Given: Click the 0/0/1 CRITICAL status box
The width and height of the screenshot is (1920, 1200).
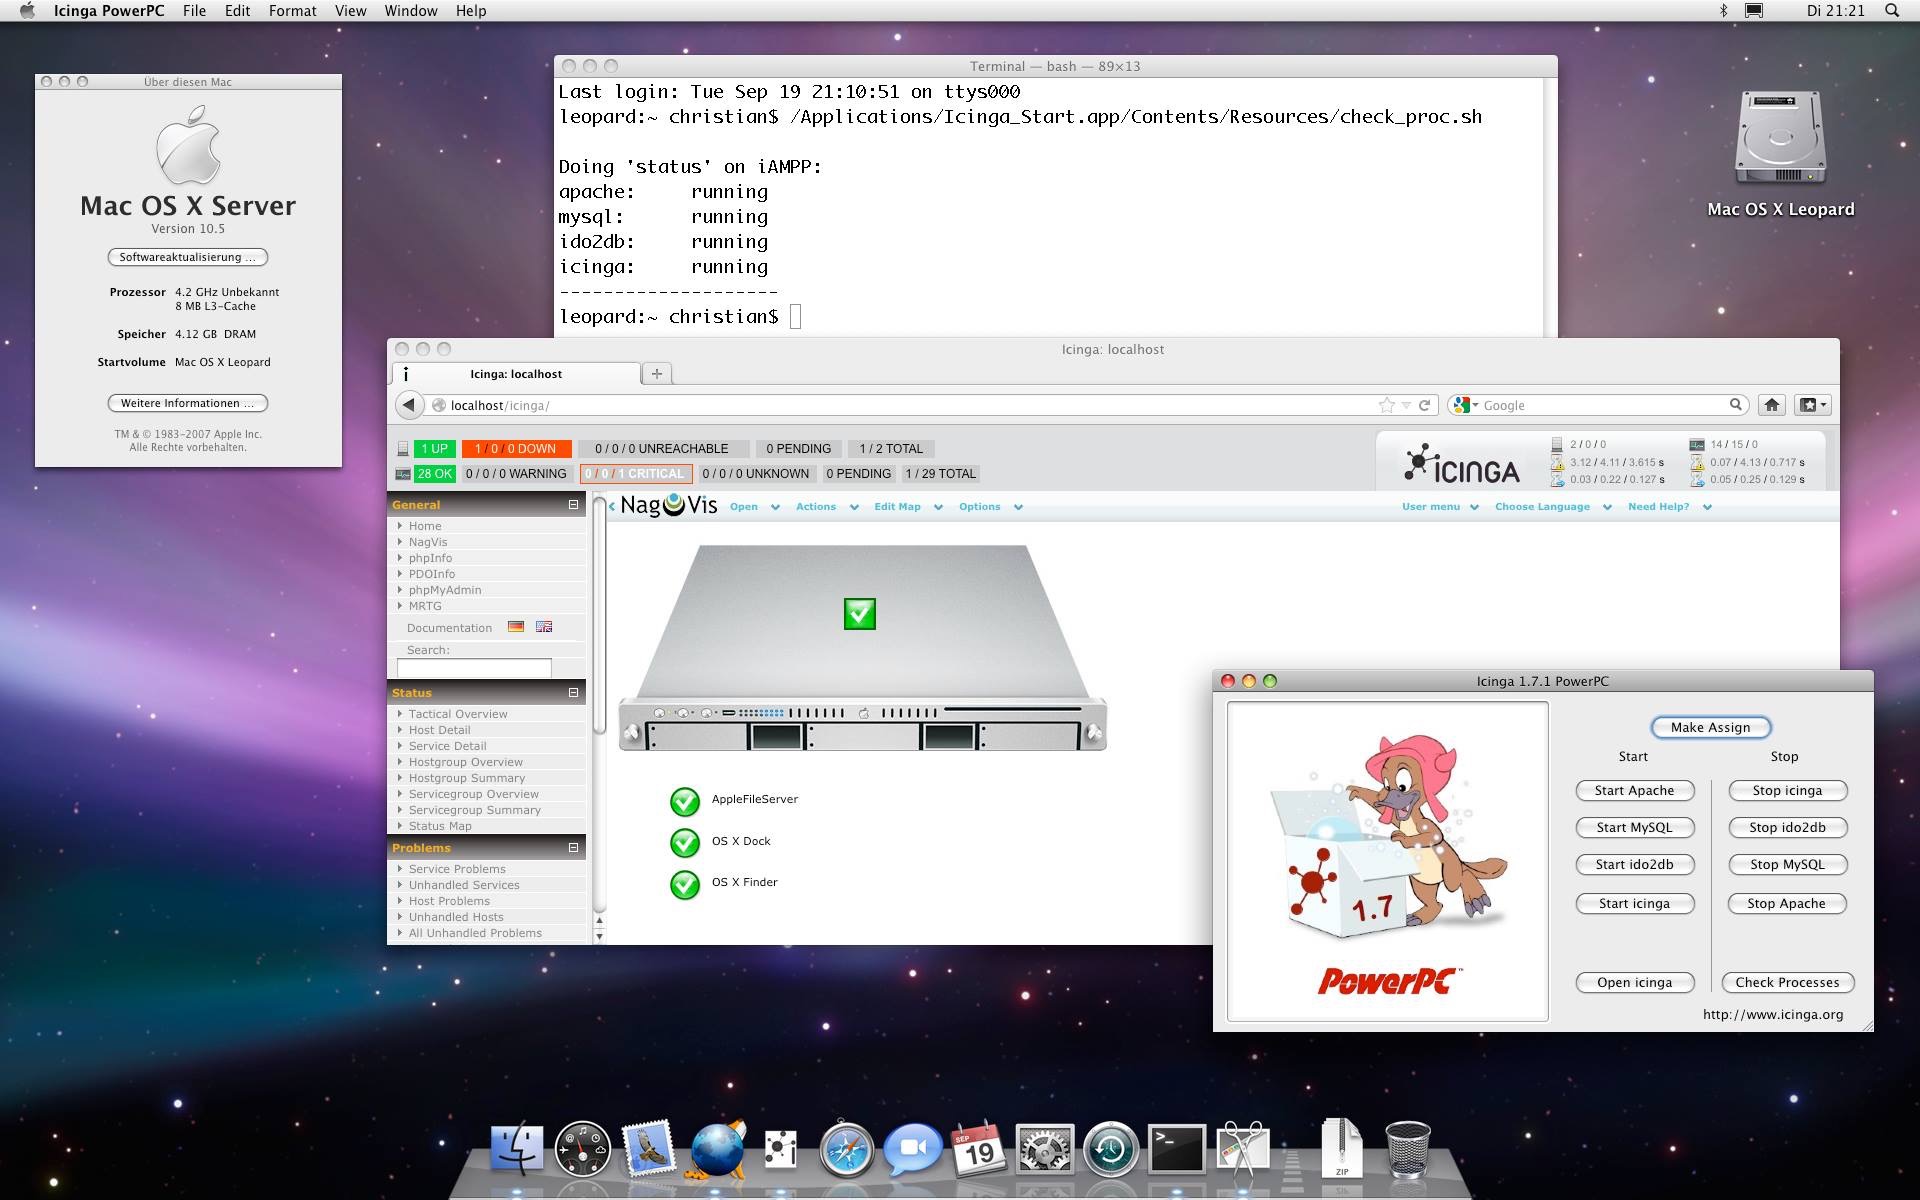Looking at the screenshot, I should coord(636,474).
